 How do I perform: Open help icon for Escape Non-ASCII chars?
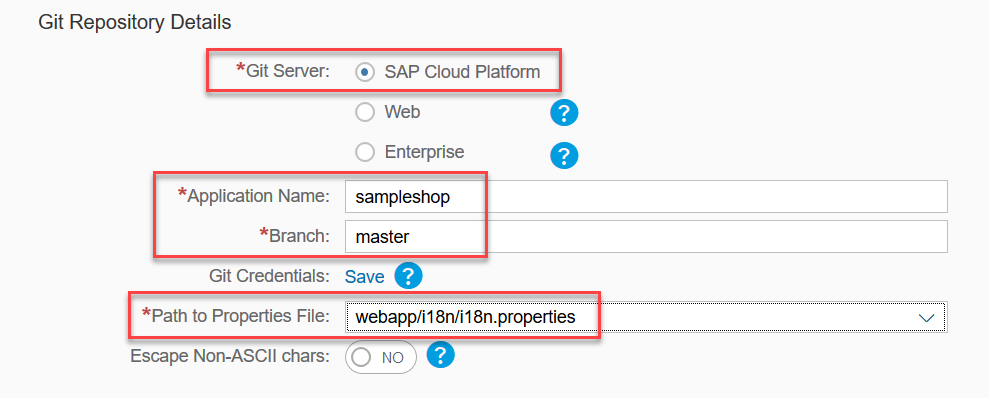(441, 356)
